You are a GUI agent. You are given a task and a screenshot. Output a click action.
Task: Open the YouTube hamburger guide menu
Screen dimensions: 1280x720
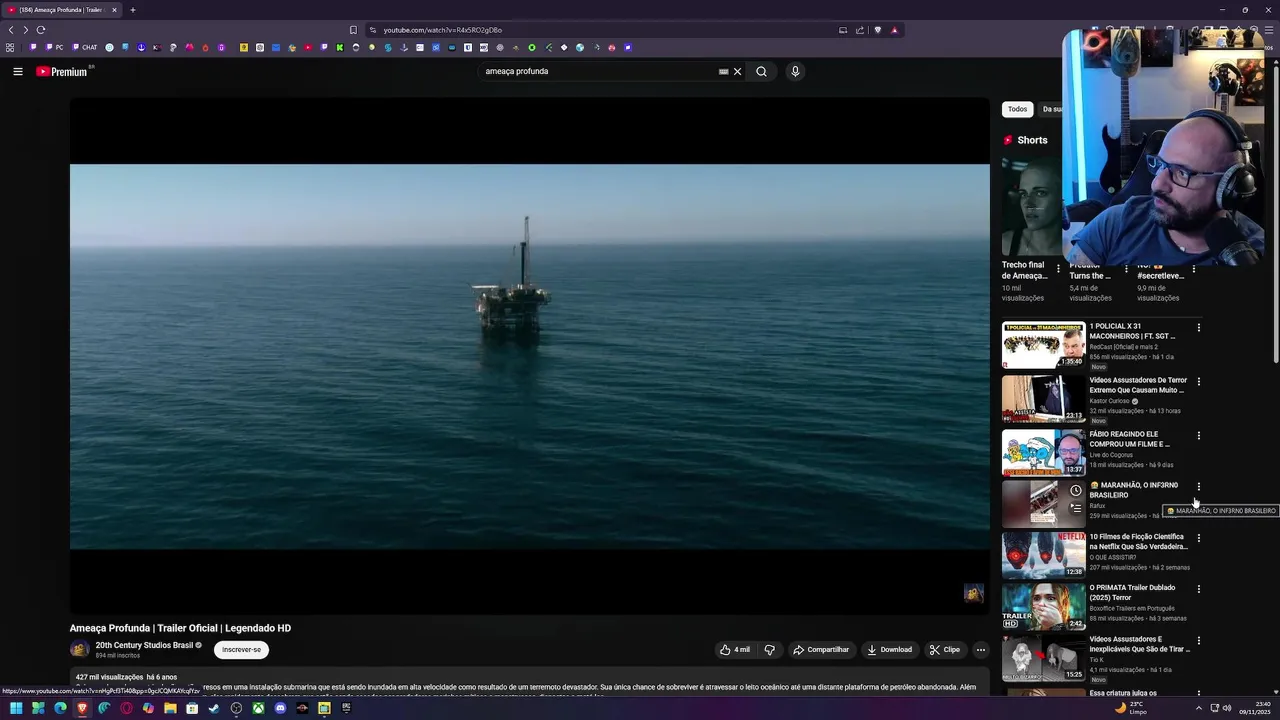pyautogui.click(x=17, y=71)
